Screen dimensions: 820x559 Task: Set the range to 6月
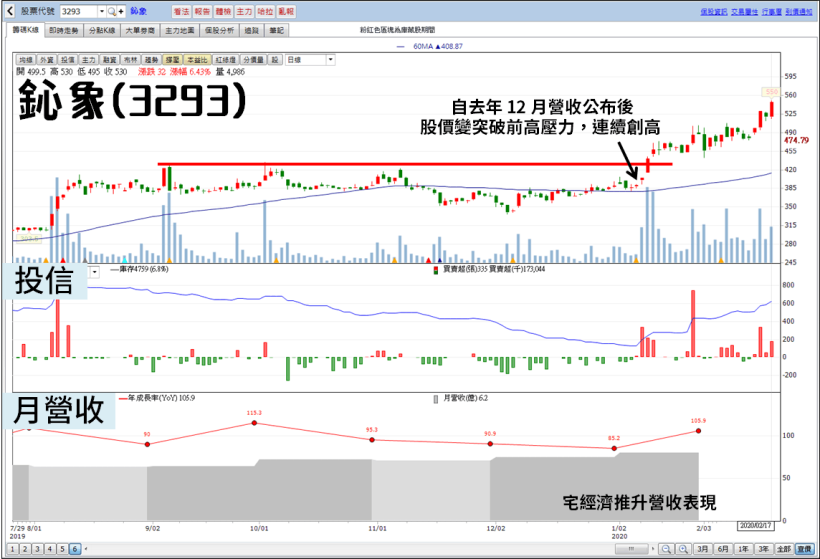[723, 549]
